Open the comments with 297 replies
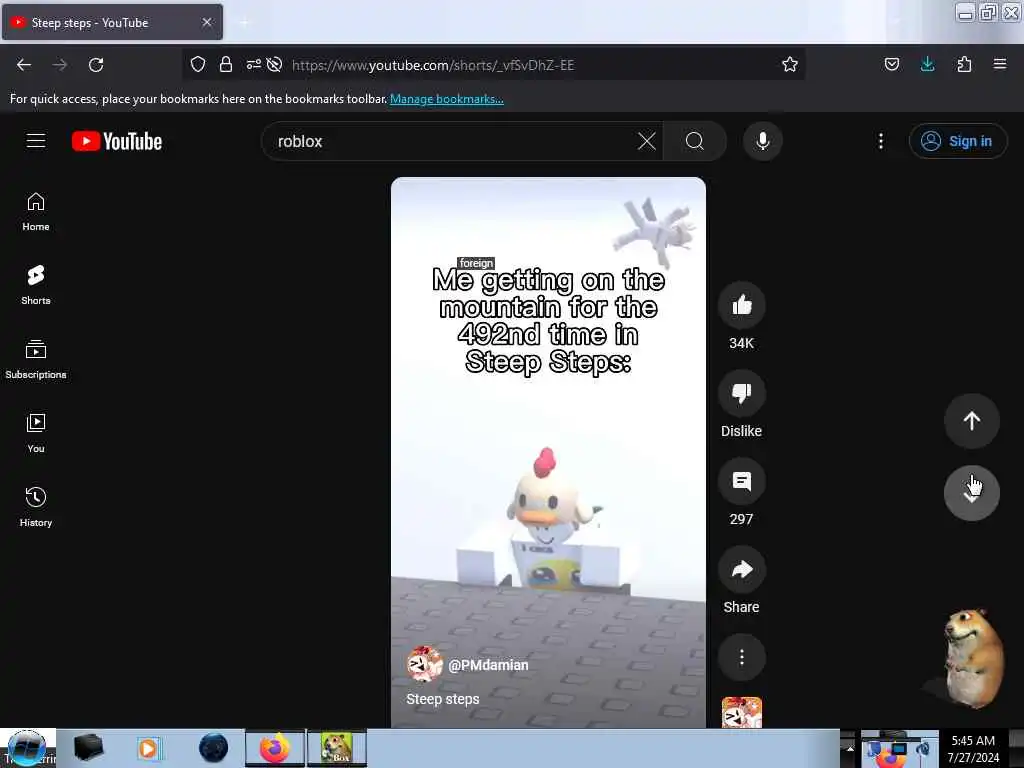This screenshot has width=1024, height=768. click(x=741, y=481)
